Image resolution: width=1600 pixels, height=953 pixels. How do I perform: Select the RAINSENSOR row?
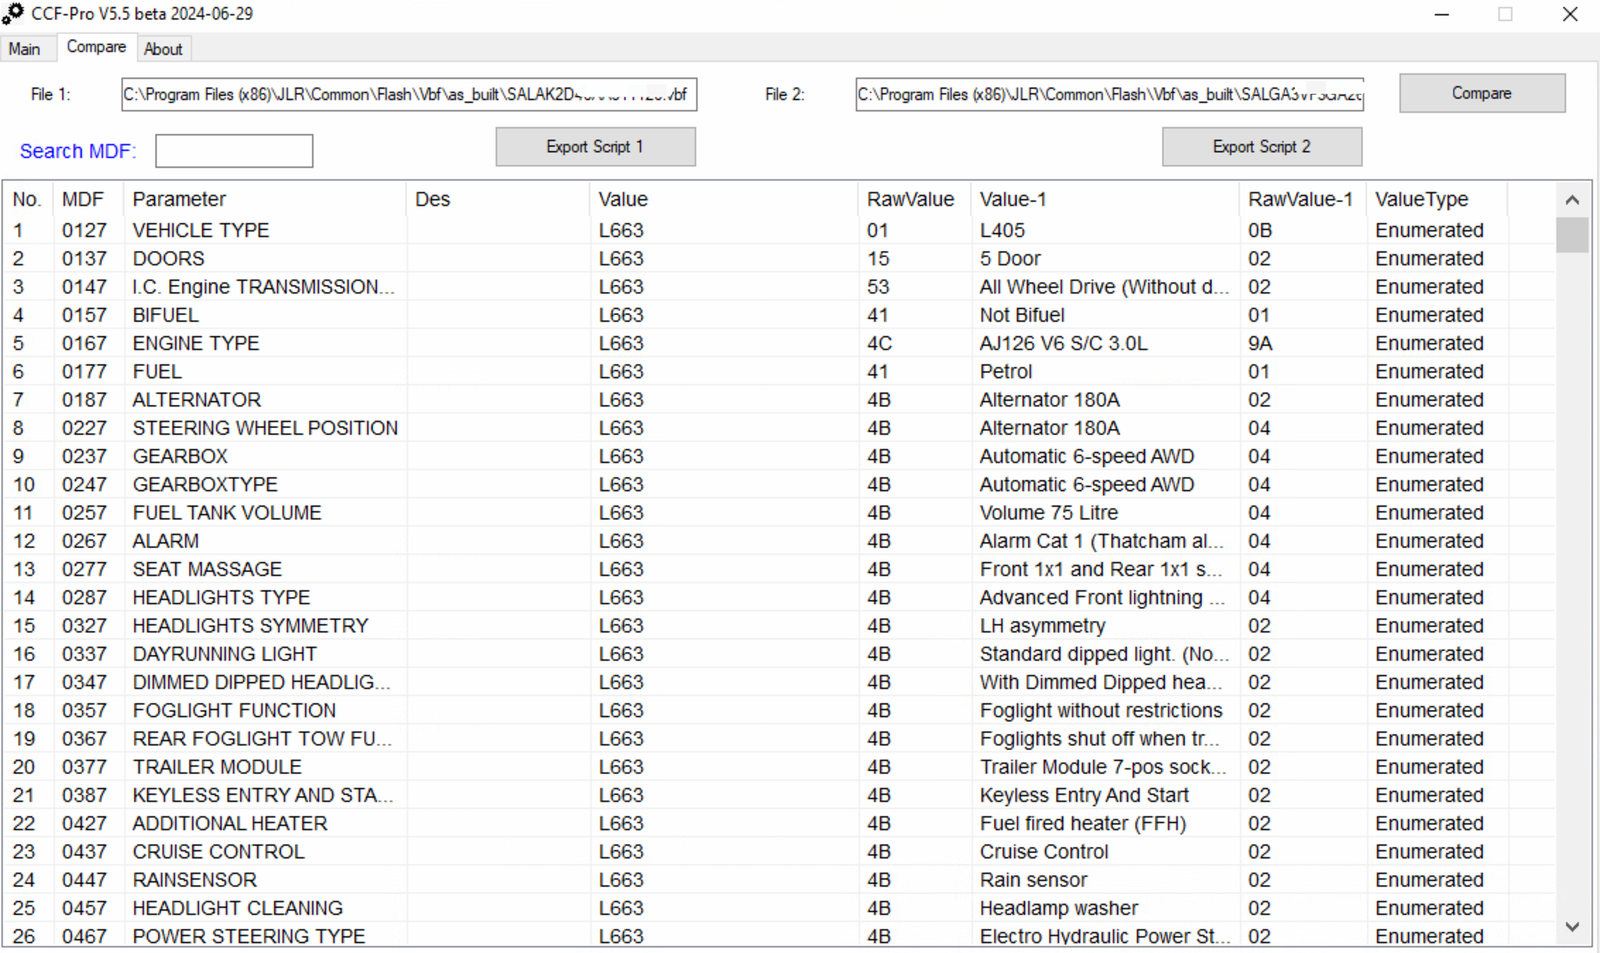coord(778,880)
